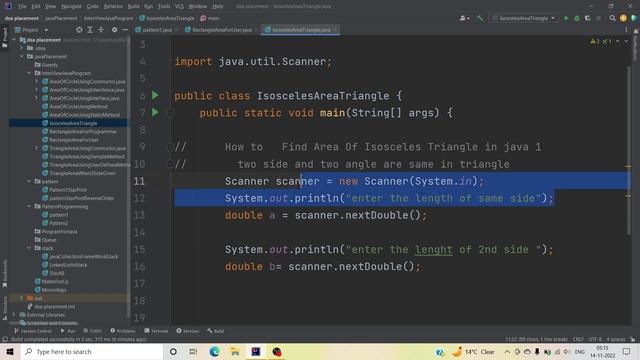The height and width of the screenshot is (360, 640).
Task: Click the Type here to search box
Action: (x=92, y=351)
